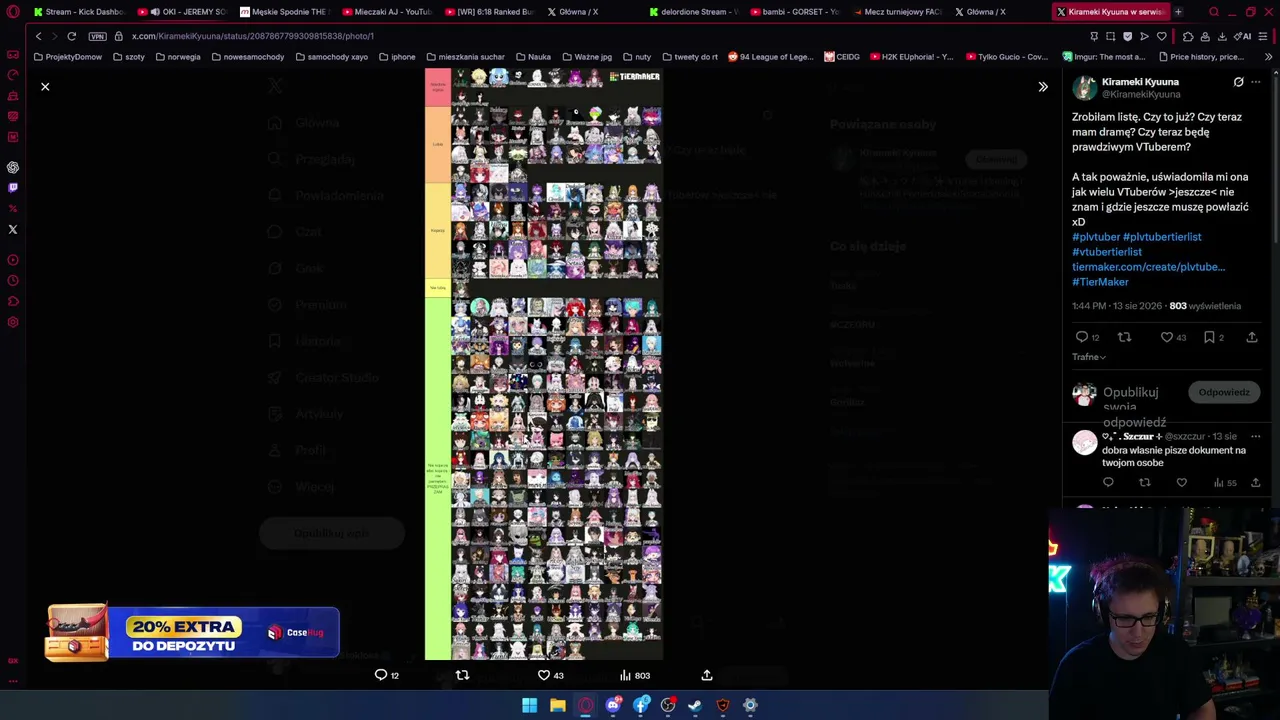Open sidebar settings gear icon
The image size is (1280, 720).
point(13,322)
